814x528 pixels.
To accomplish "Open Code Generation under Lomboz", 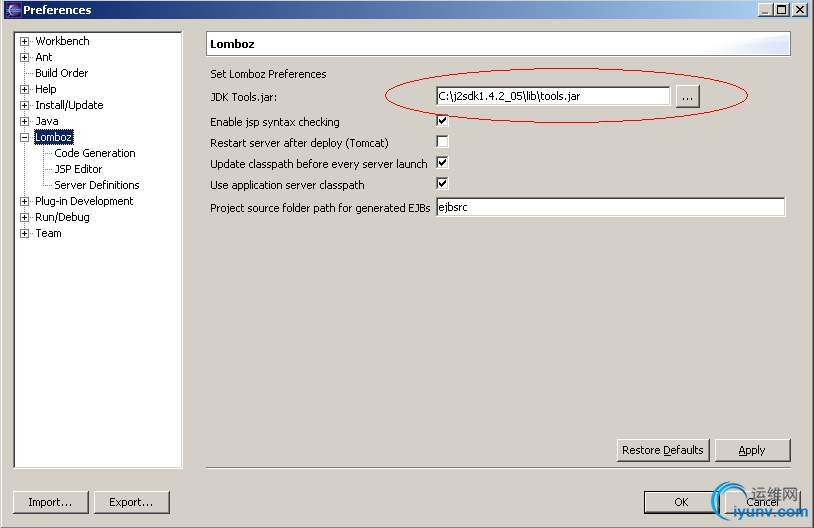I will (x=94, y=153).
